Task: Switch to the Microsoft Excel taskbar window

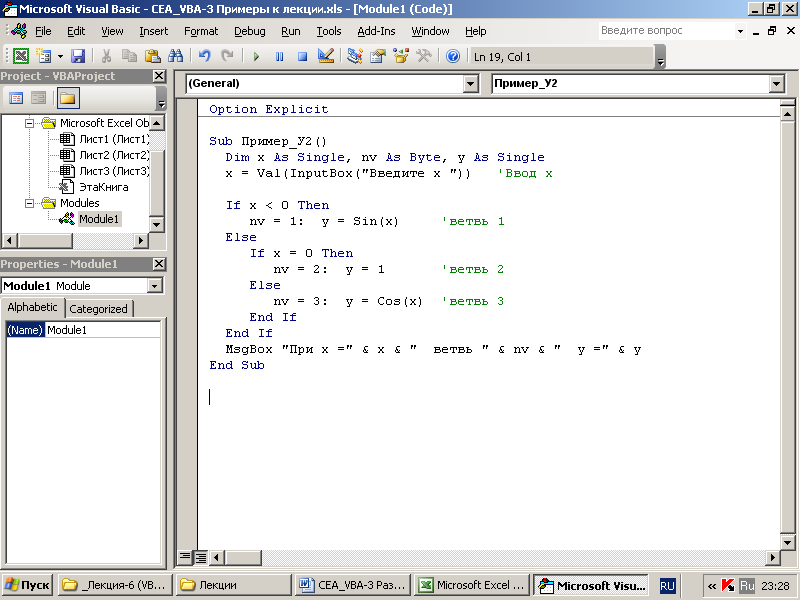Action: [x=472, y=585]
